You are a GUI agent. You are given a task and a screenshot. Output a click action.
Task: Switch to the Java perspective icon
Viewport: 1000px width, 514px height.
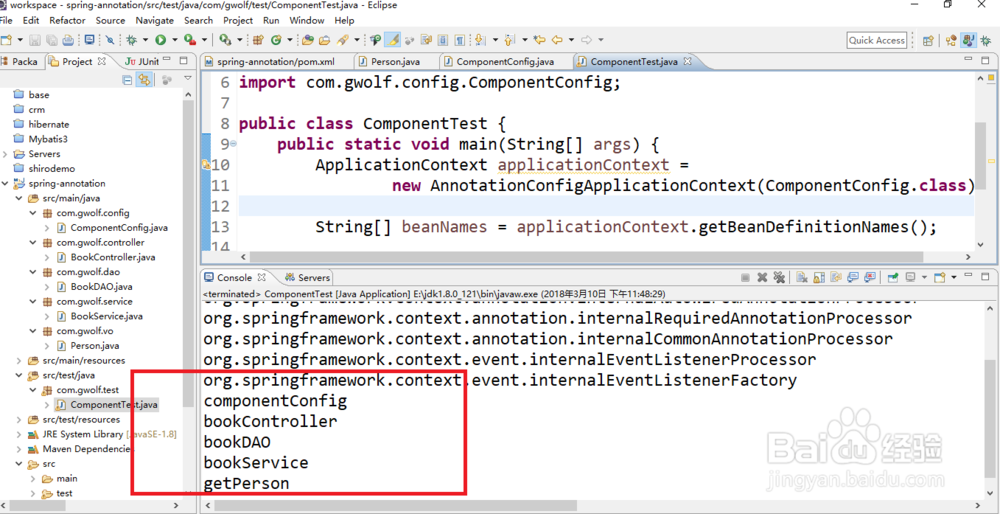[969, 40]
